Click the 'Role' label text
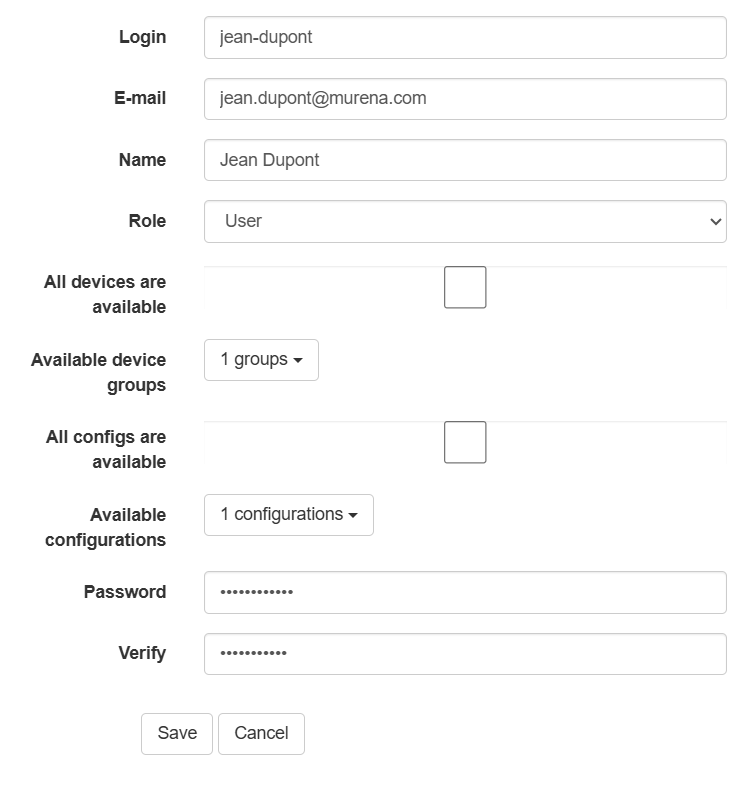The image size is (744, 790). coord(147,221)
